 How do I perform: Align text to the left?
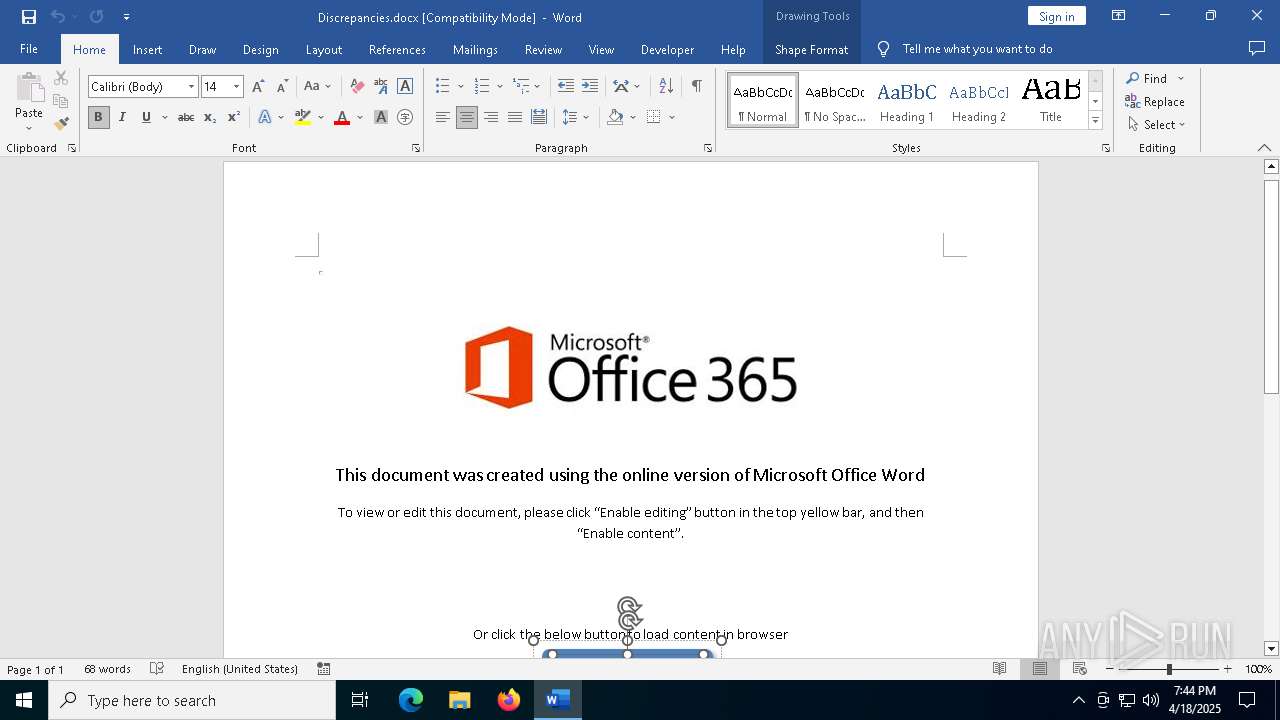(x=443, y=117)
